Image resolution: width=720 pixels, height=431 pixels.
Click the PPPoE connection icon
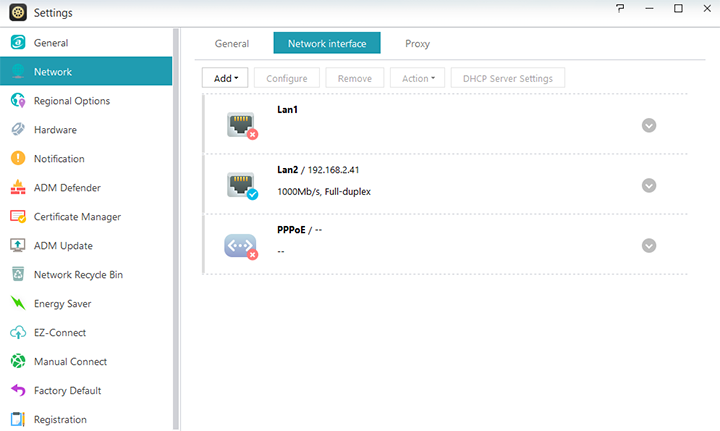pyautogui.click(x=240, y=245)
